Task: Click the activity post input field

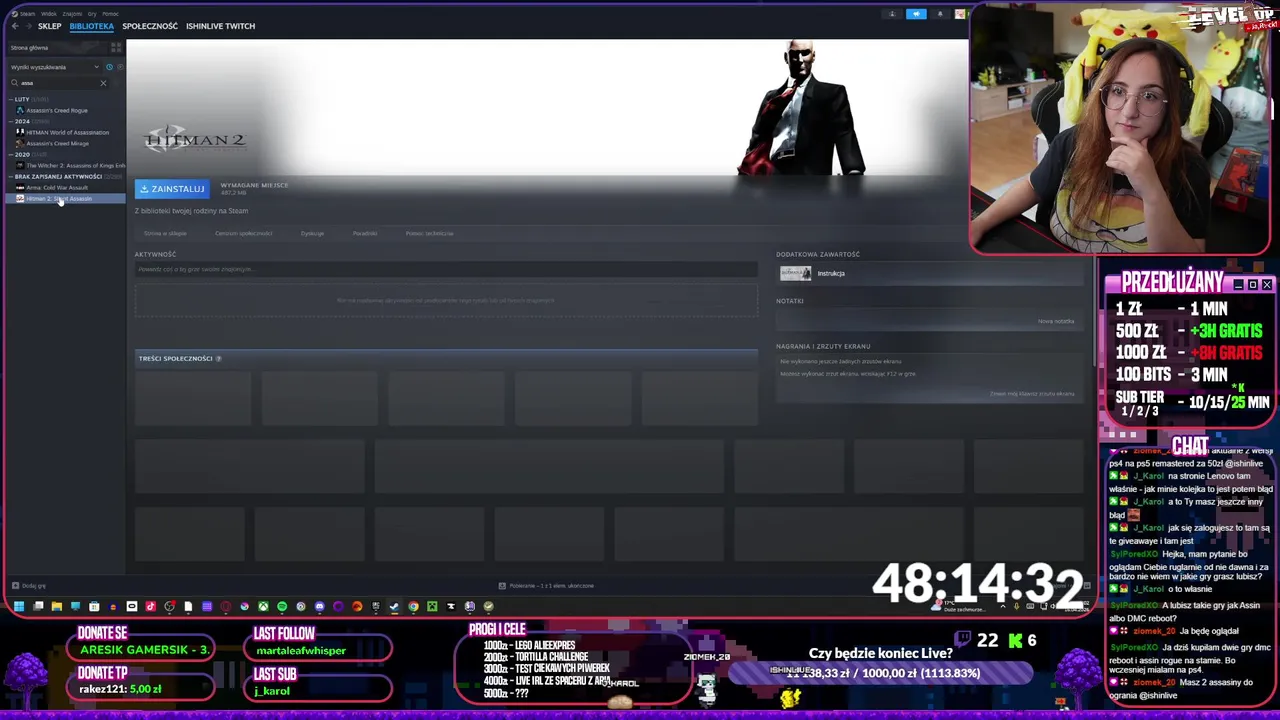Action: click(446, 269)
